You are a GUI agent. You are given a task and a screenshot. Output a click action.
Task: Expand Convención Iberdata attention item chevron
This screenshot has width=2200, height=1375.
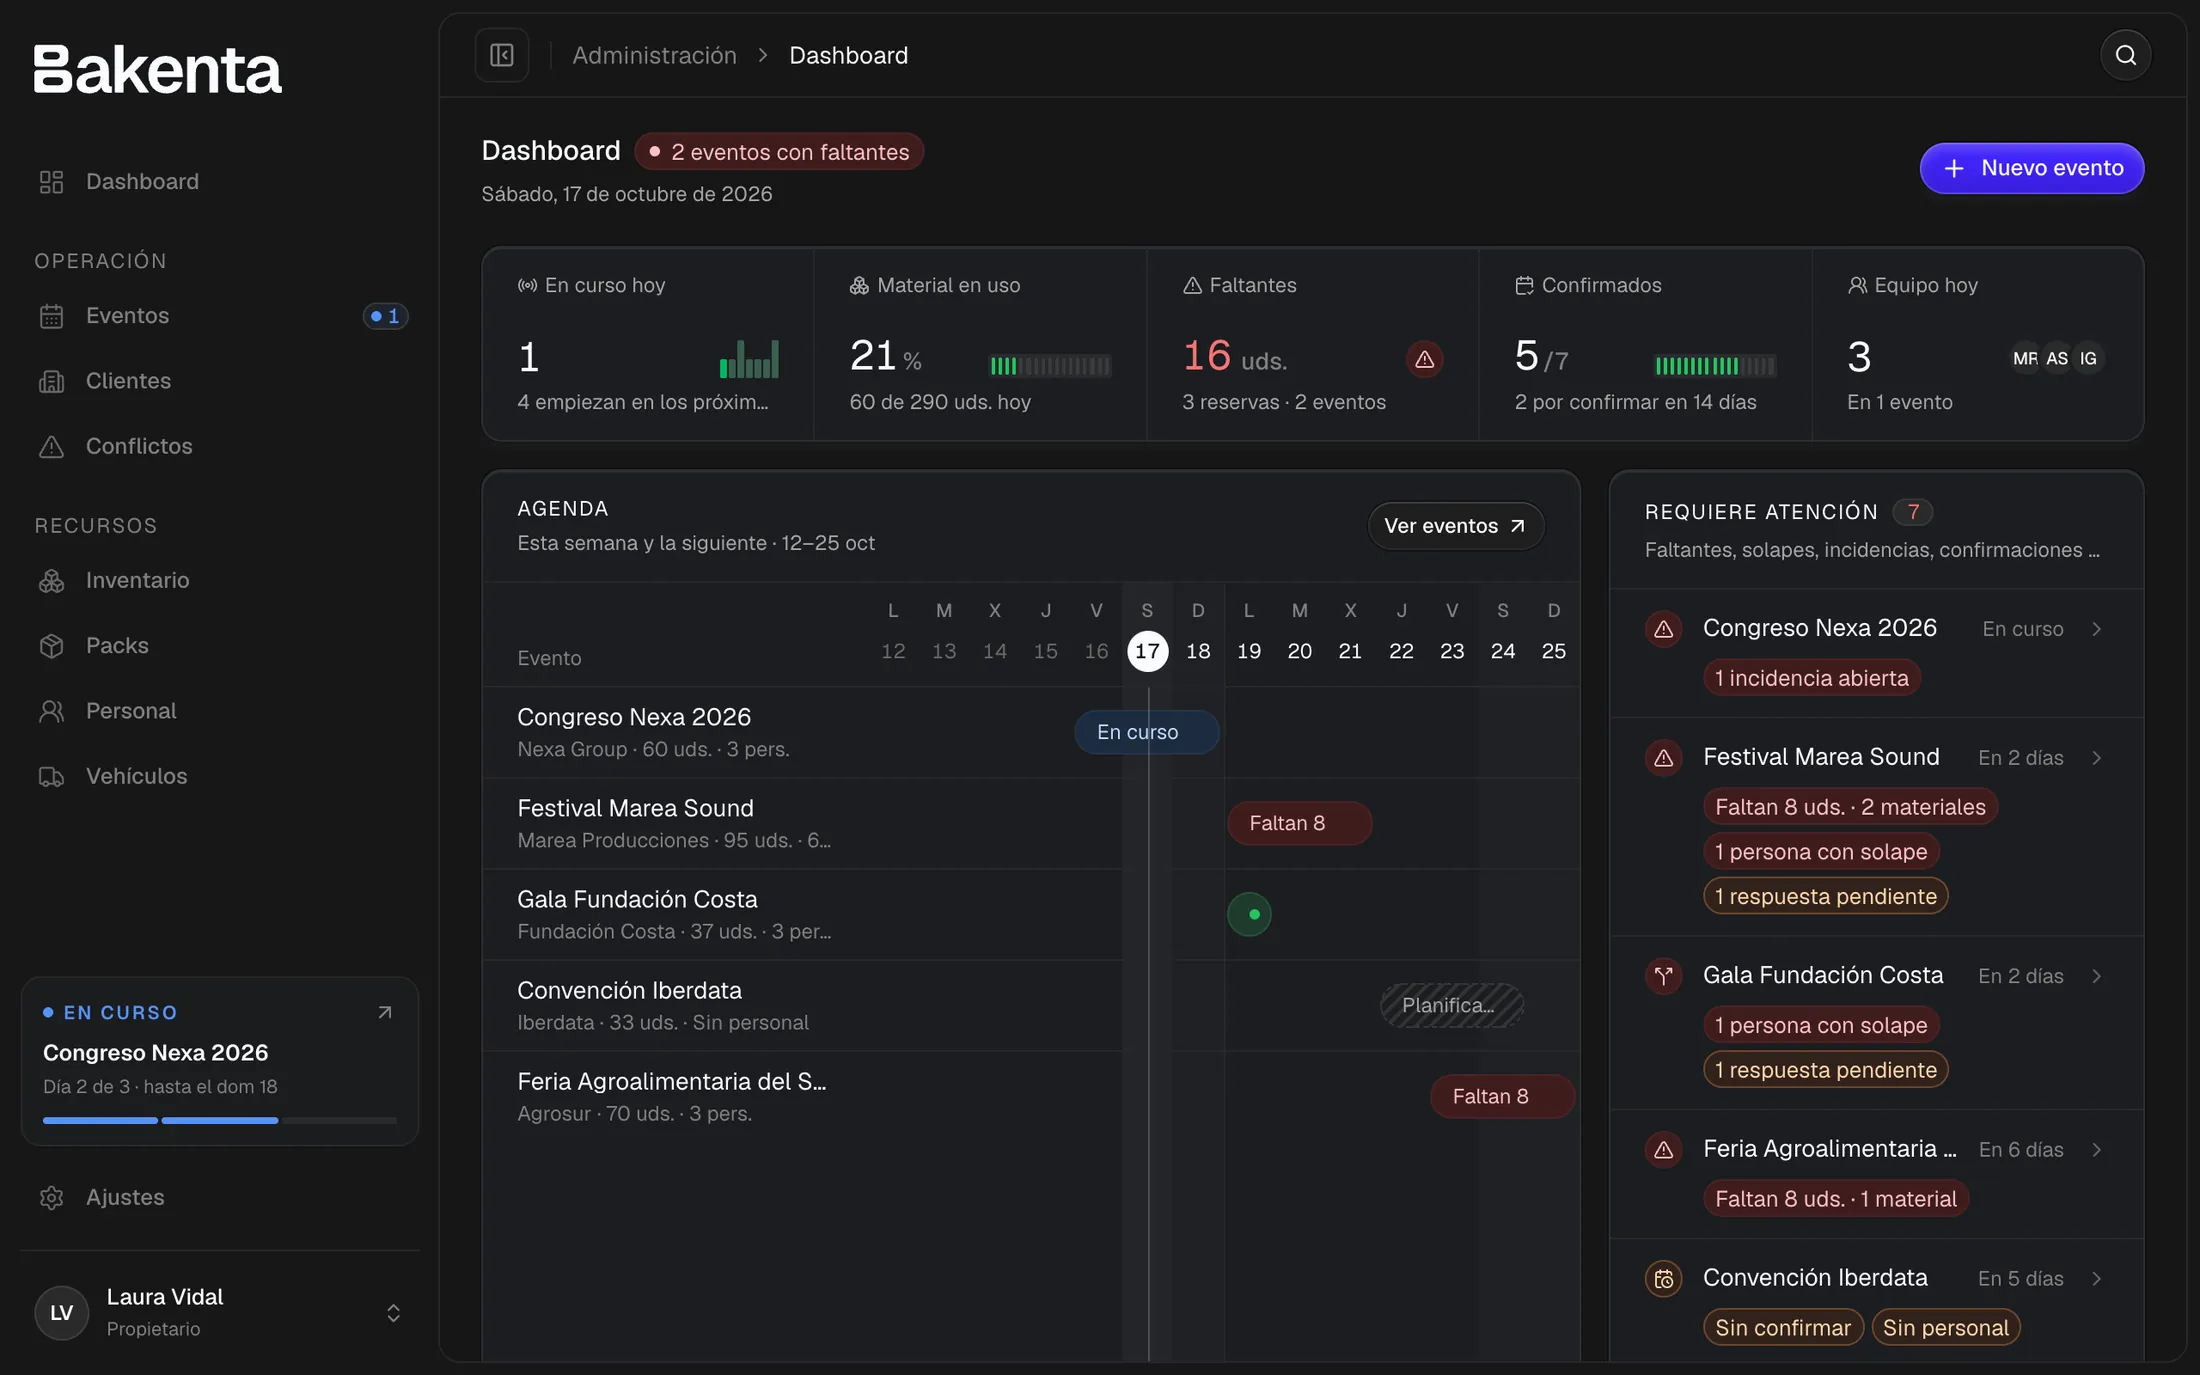click(2097, 1279)
